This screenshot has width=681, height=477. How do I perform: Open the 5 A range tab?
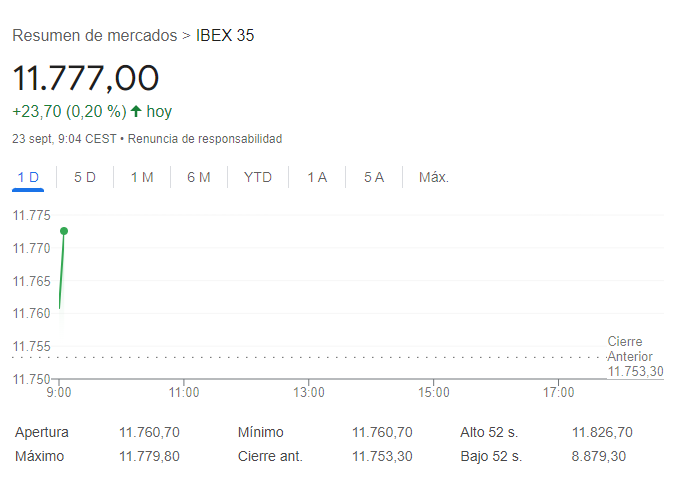tap(374, 177)
